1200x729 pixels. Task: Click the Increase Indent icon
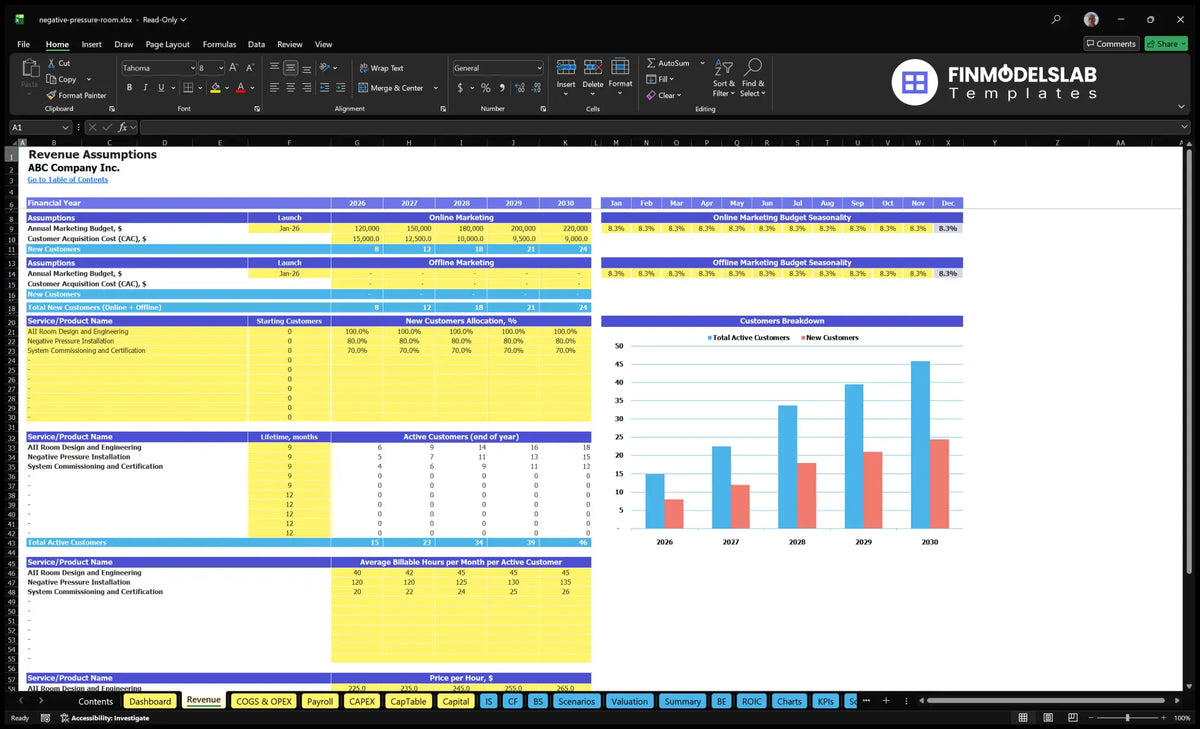pos(340,88)
